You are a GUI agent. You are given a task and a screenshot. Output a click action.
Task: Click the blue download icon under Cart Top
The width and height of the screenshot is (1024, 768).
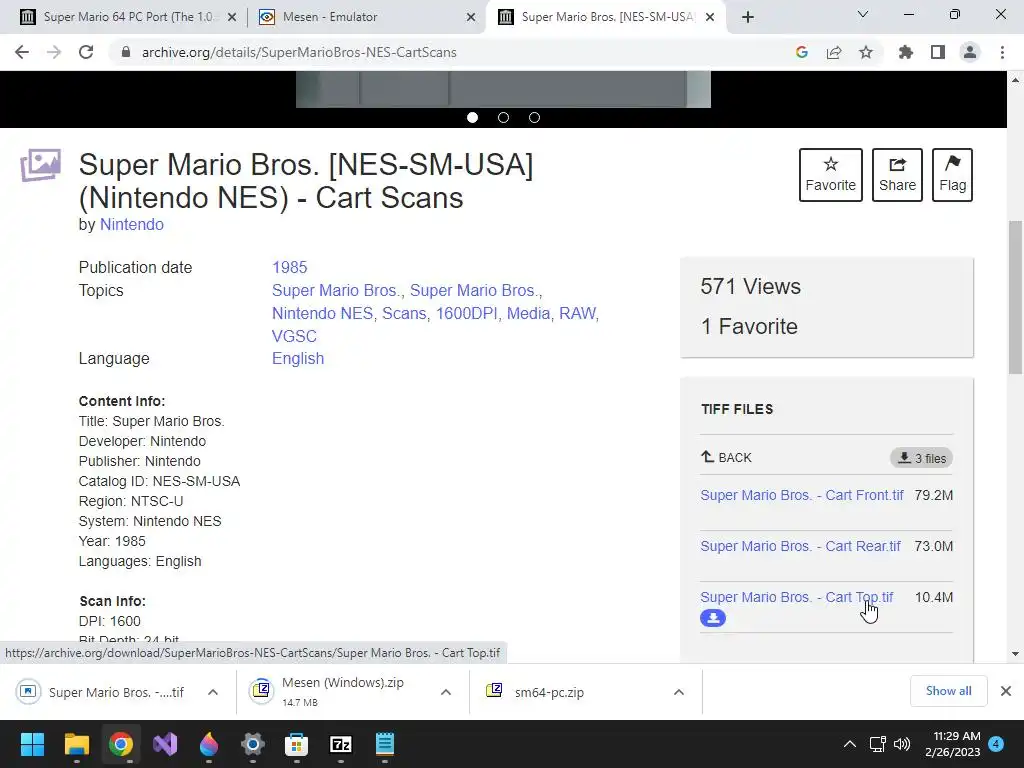(x=713, y=618)
